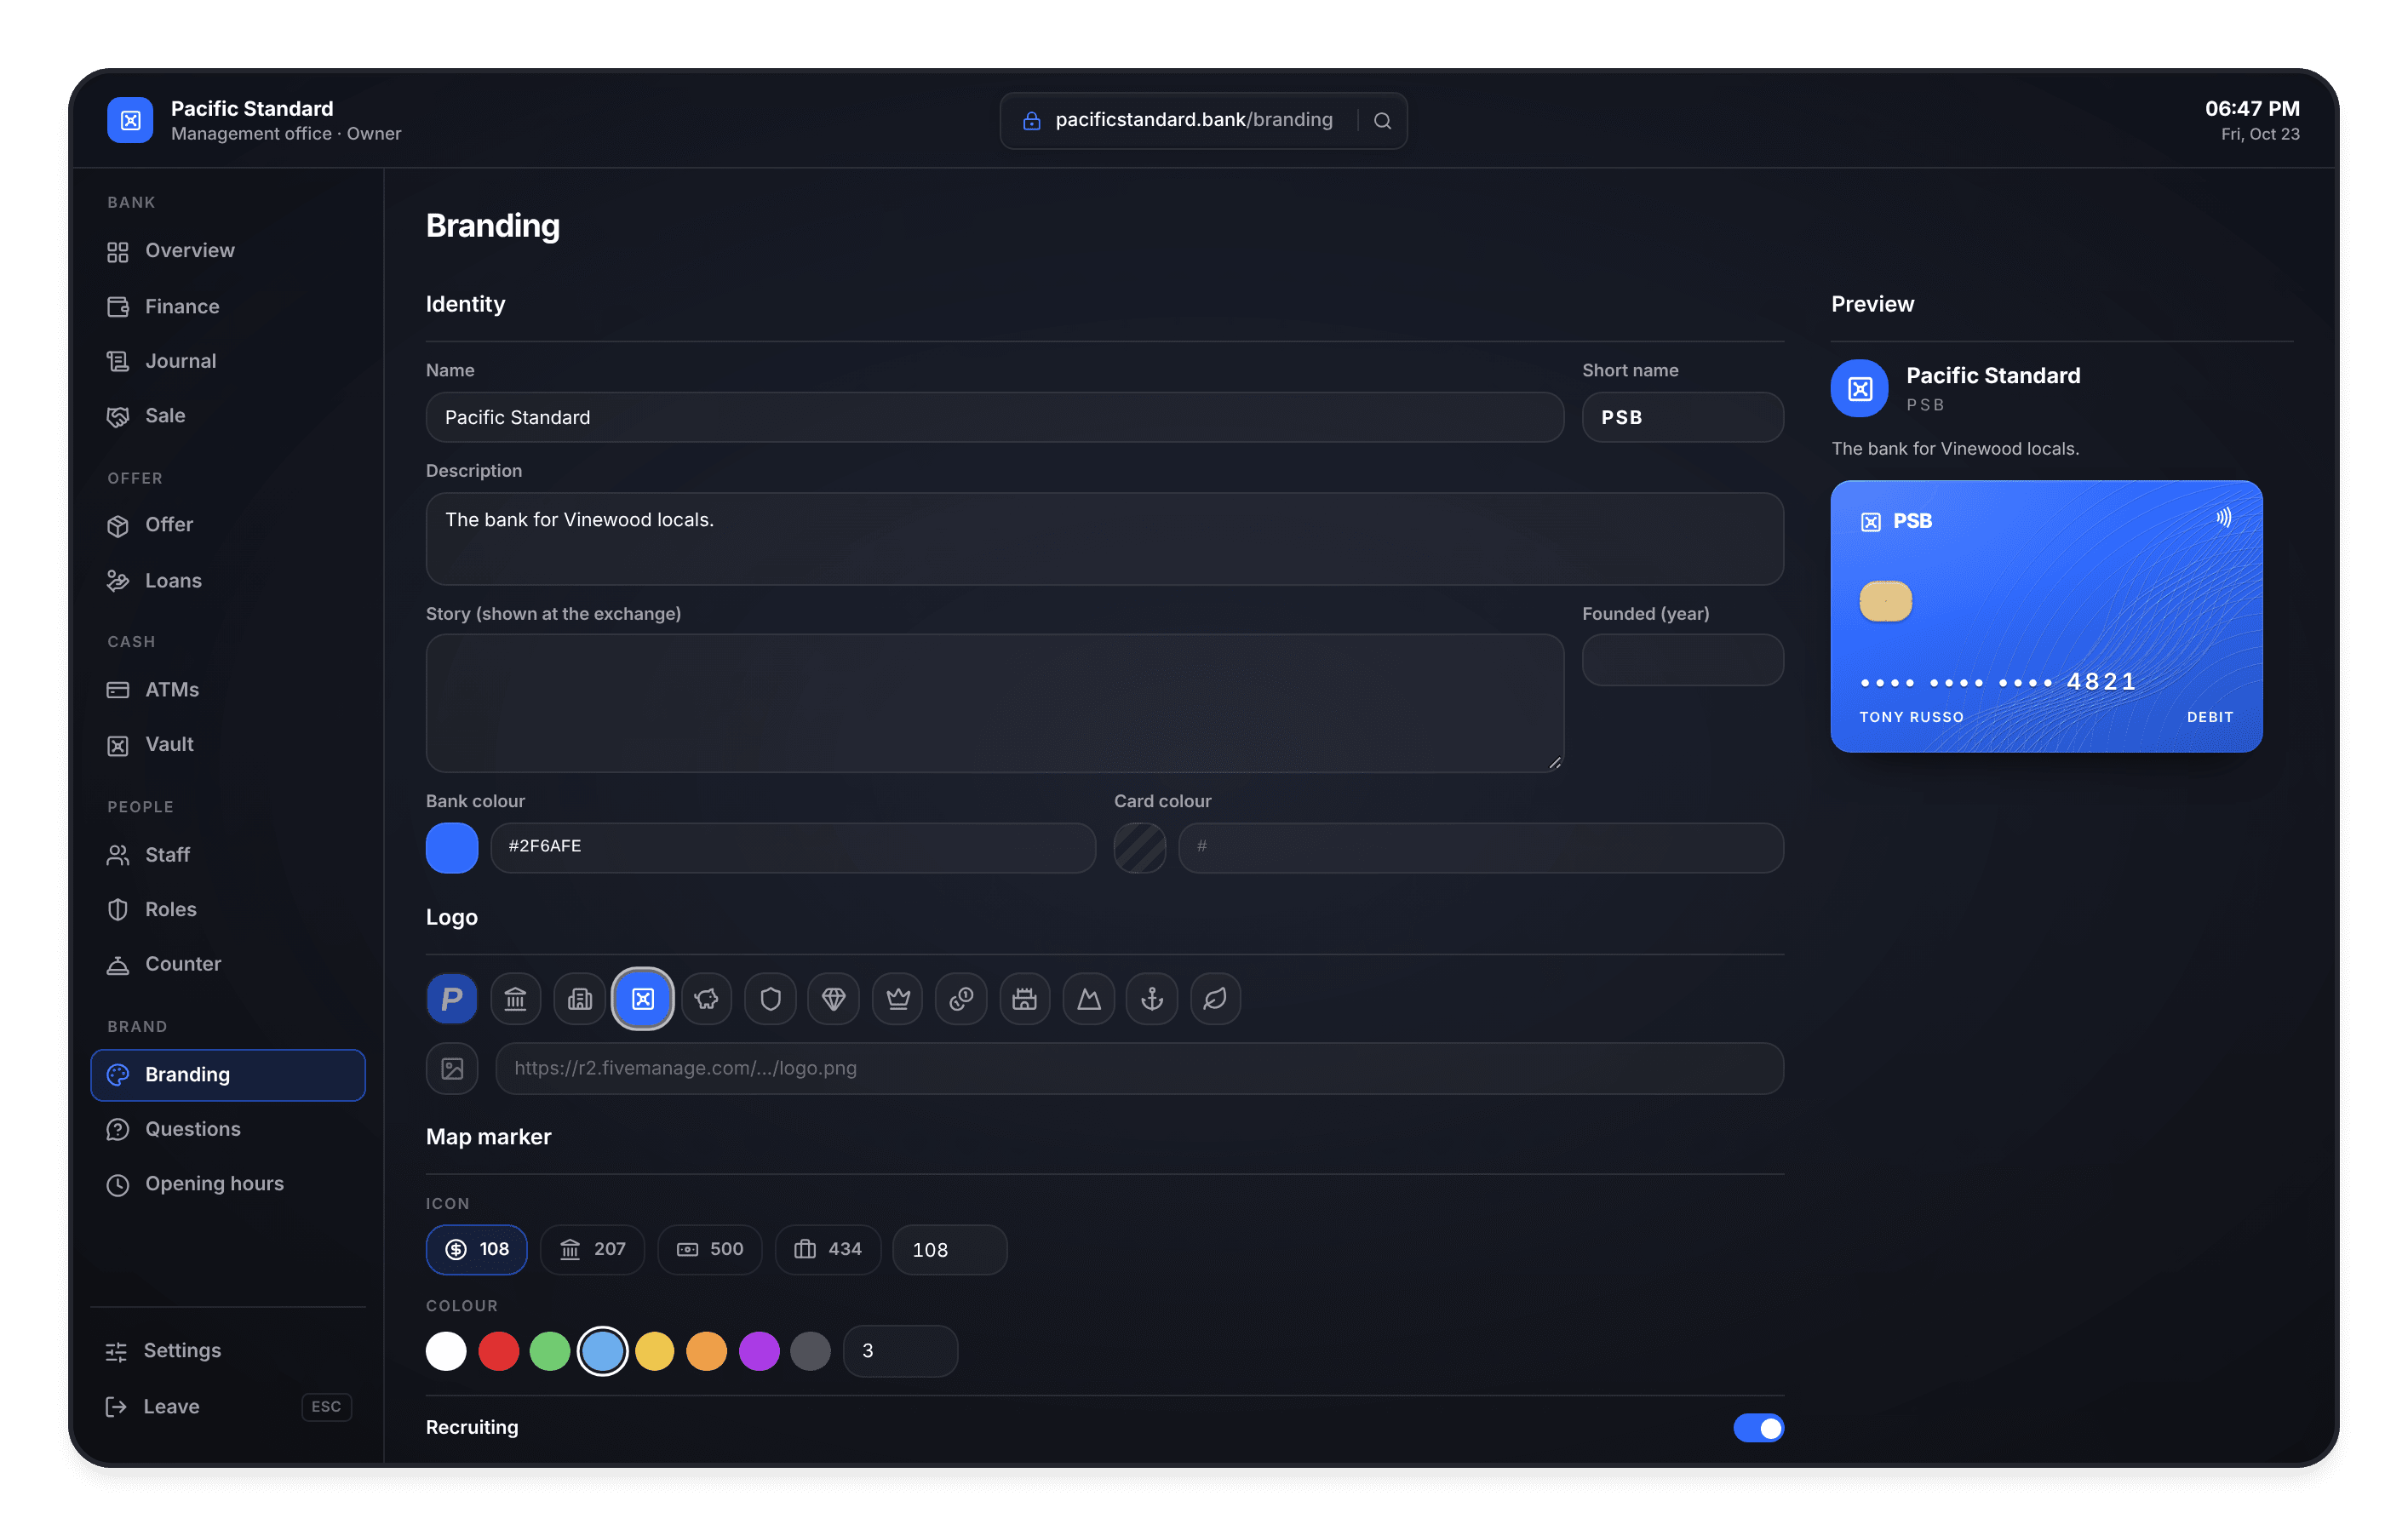
Task: Select the bank columns logo icon
Action: (516, 998)
